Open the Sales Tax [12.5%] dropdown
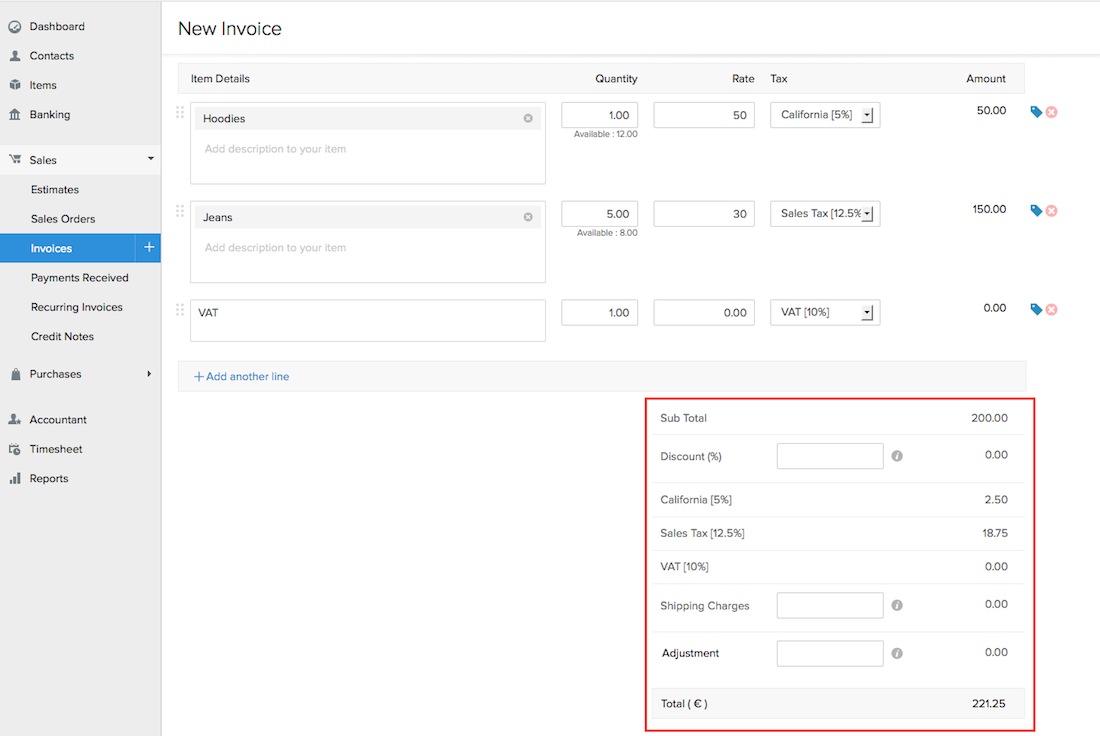This screenshot has width=1100, height=736. pyautogui.click(x=867, y=214)
